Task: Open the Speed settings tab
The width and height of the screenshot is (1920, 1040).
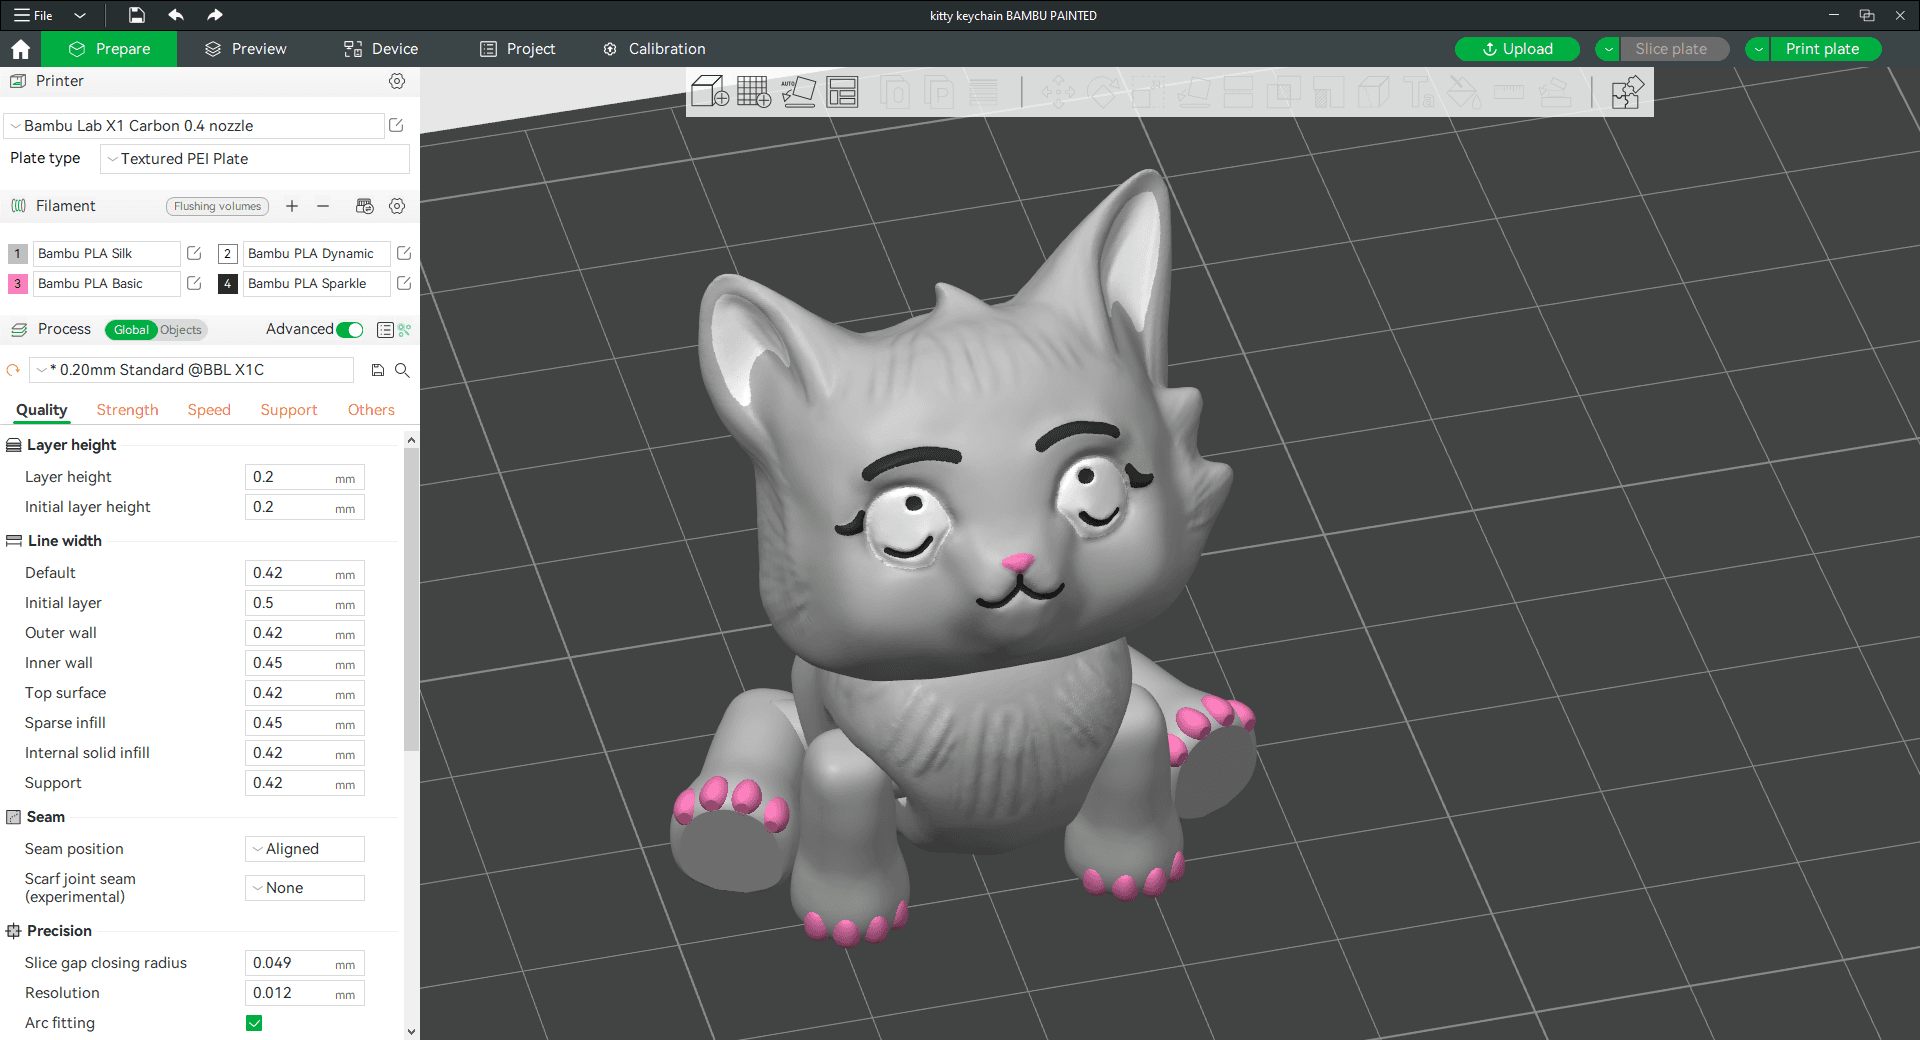Action: click(209, 410)
